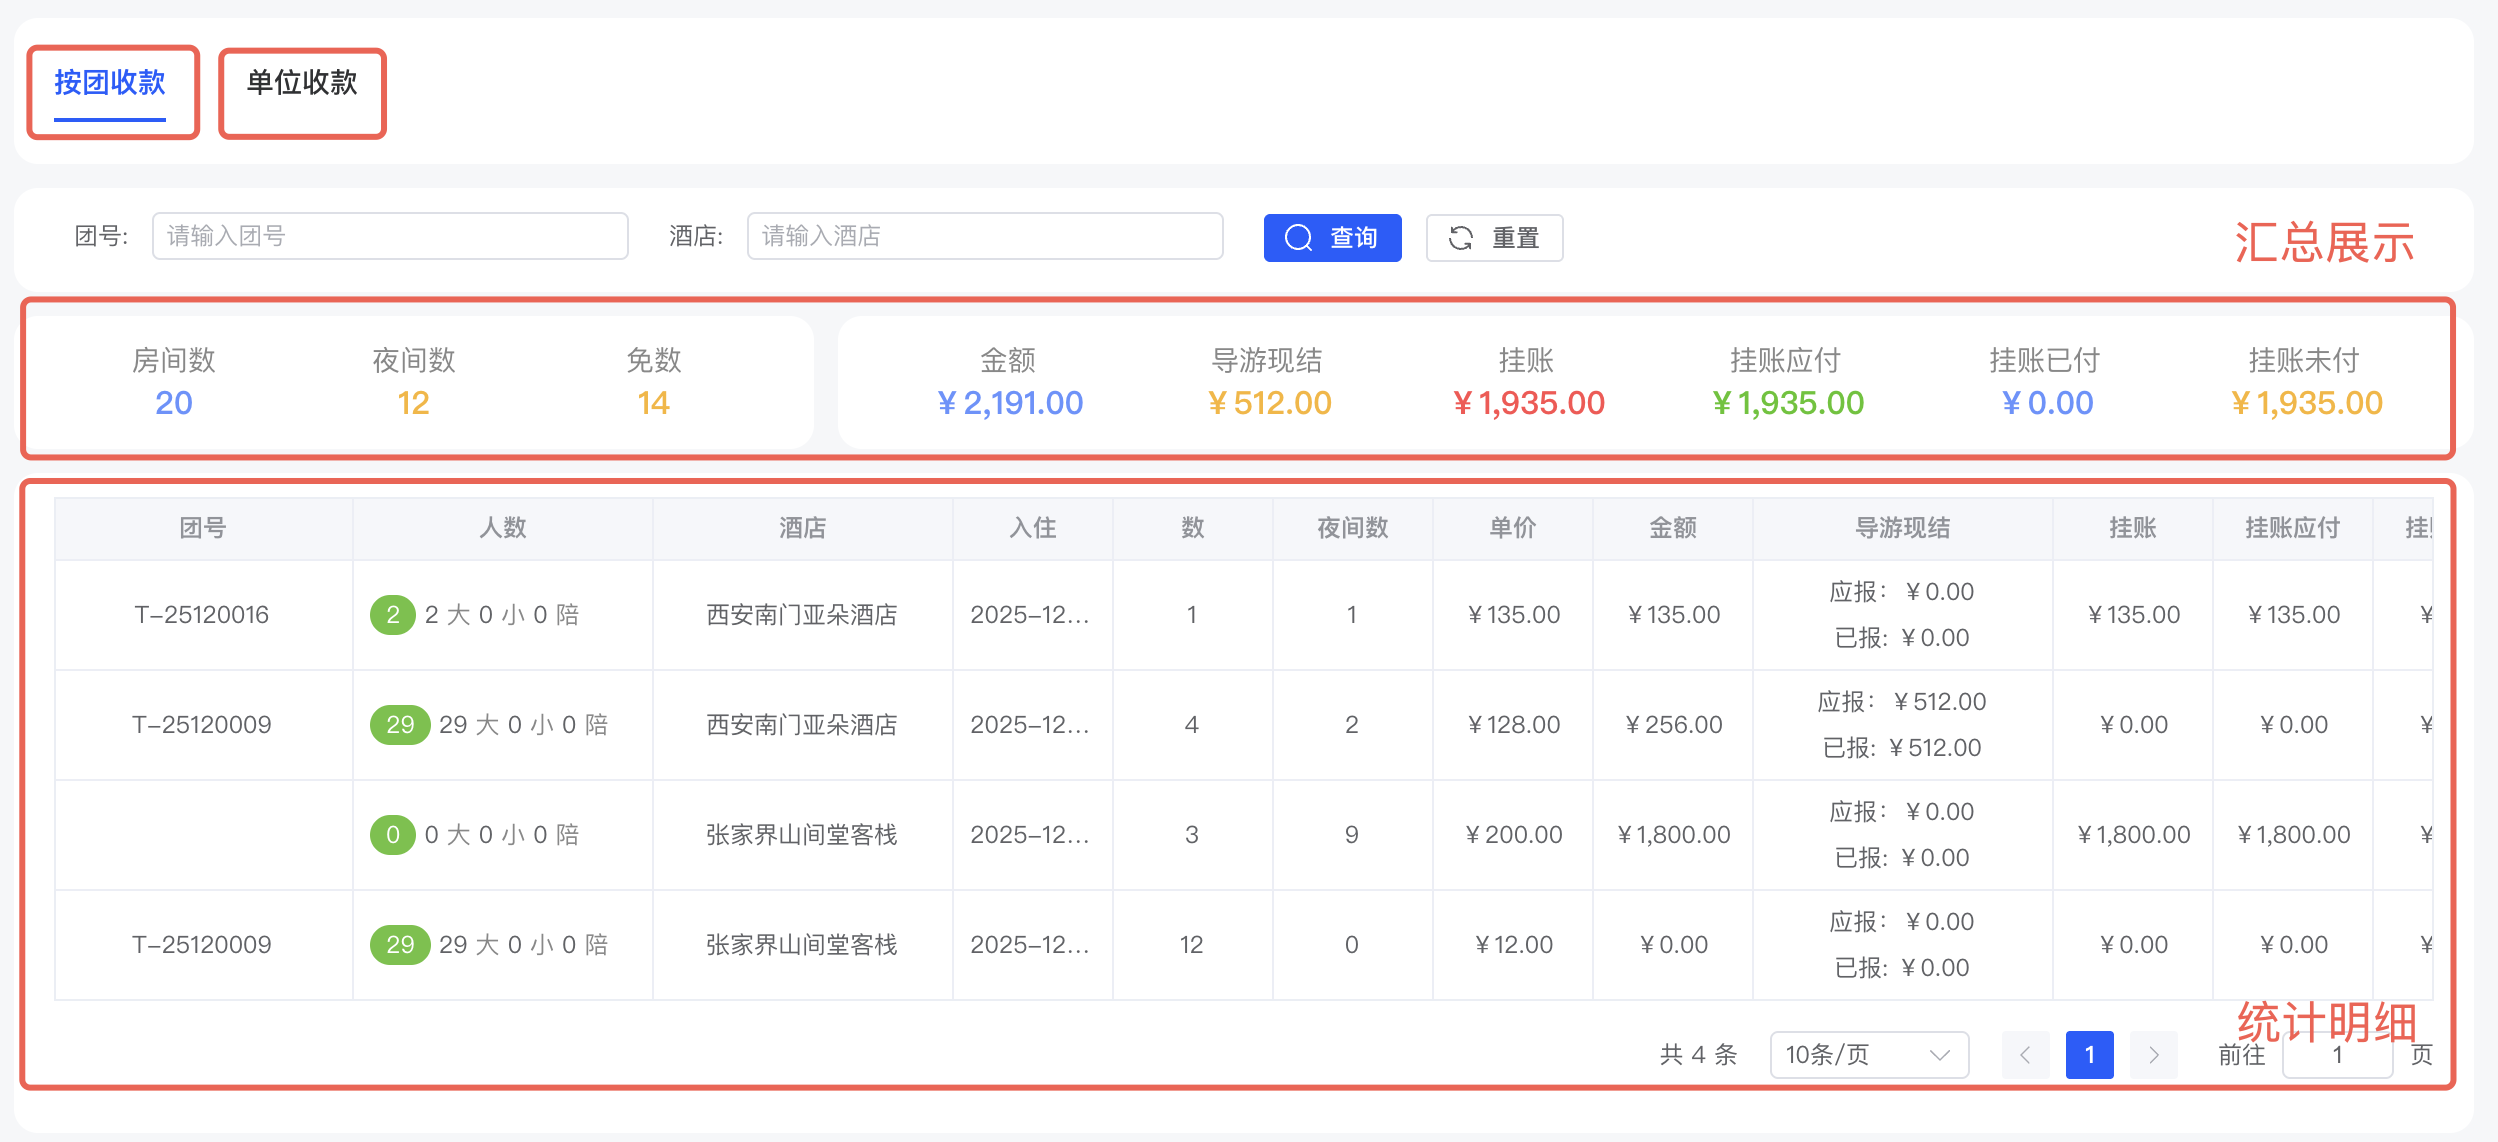
Task: Click the 团号 input field
Action: pos(390,236)
